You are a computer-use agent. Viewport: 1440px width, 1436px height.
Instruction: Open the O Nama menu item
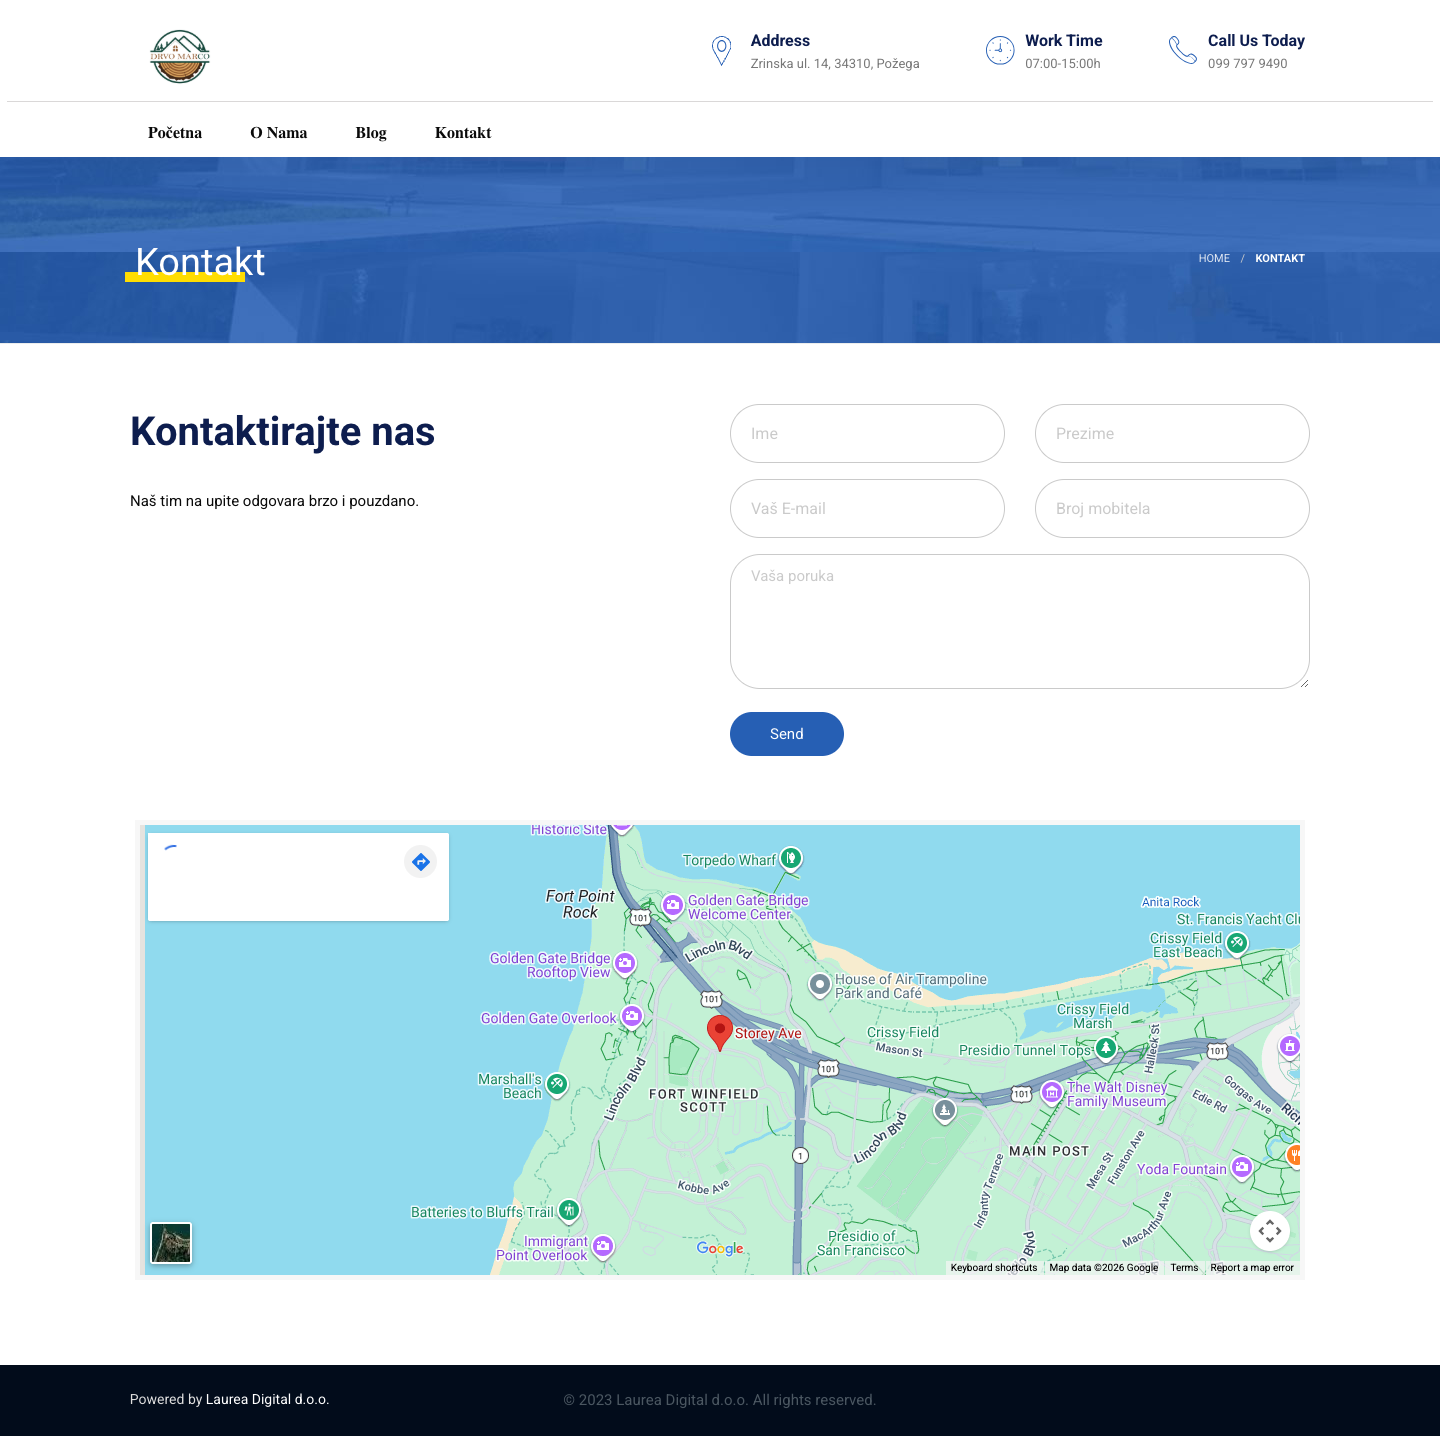[279, 133]
